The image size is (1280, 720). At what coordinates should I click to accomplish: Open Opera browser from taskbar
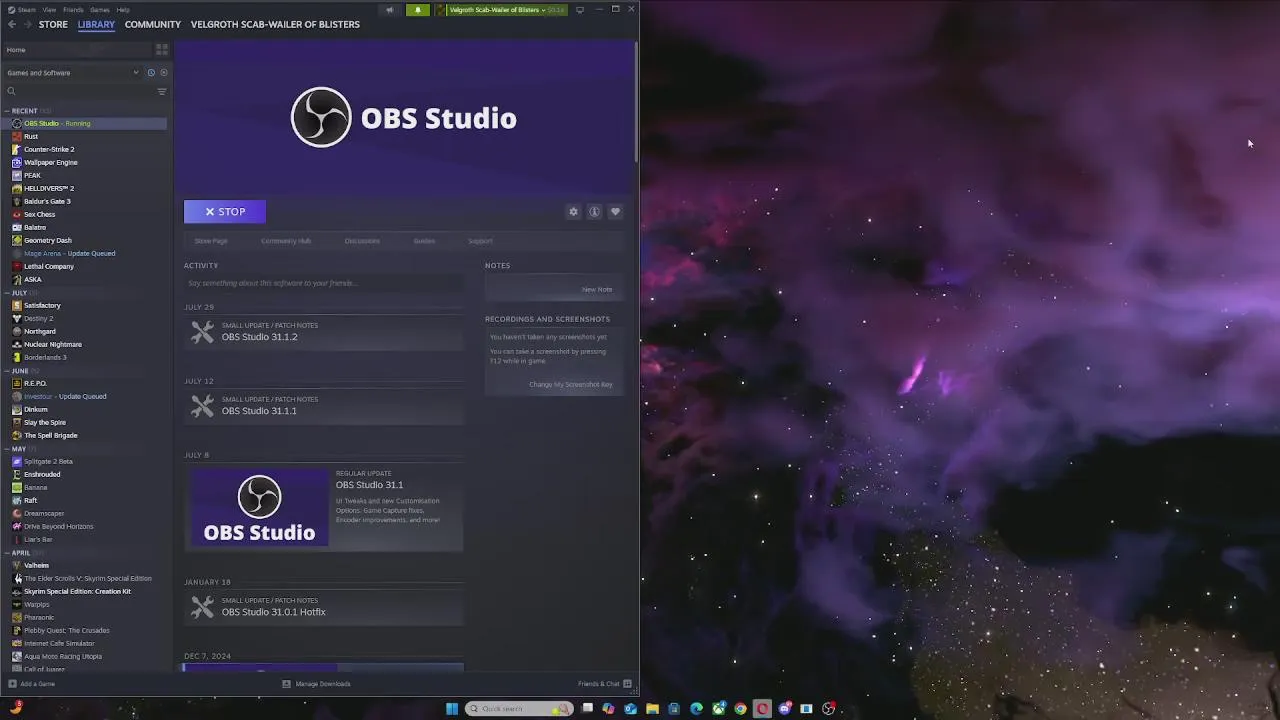(x=762, y=709)
